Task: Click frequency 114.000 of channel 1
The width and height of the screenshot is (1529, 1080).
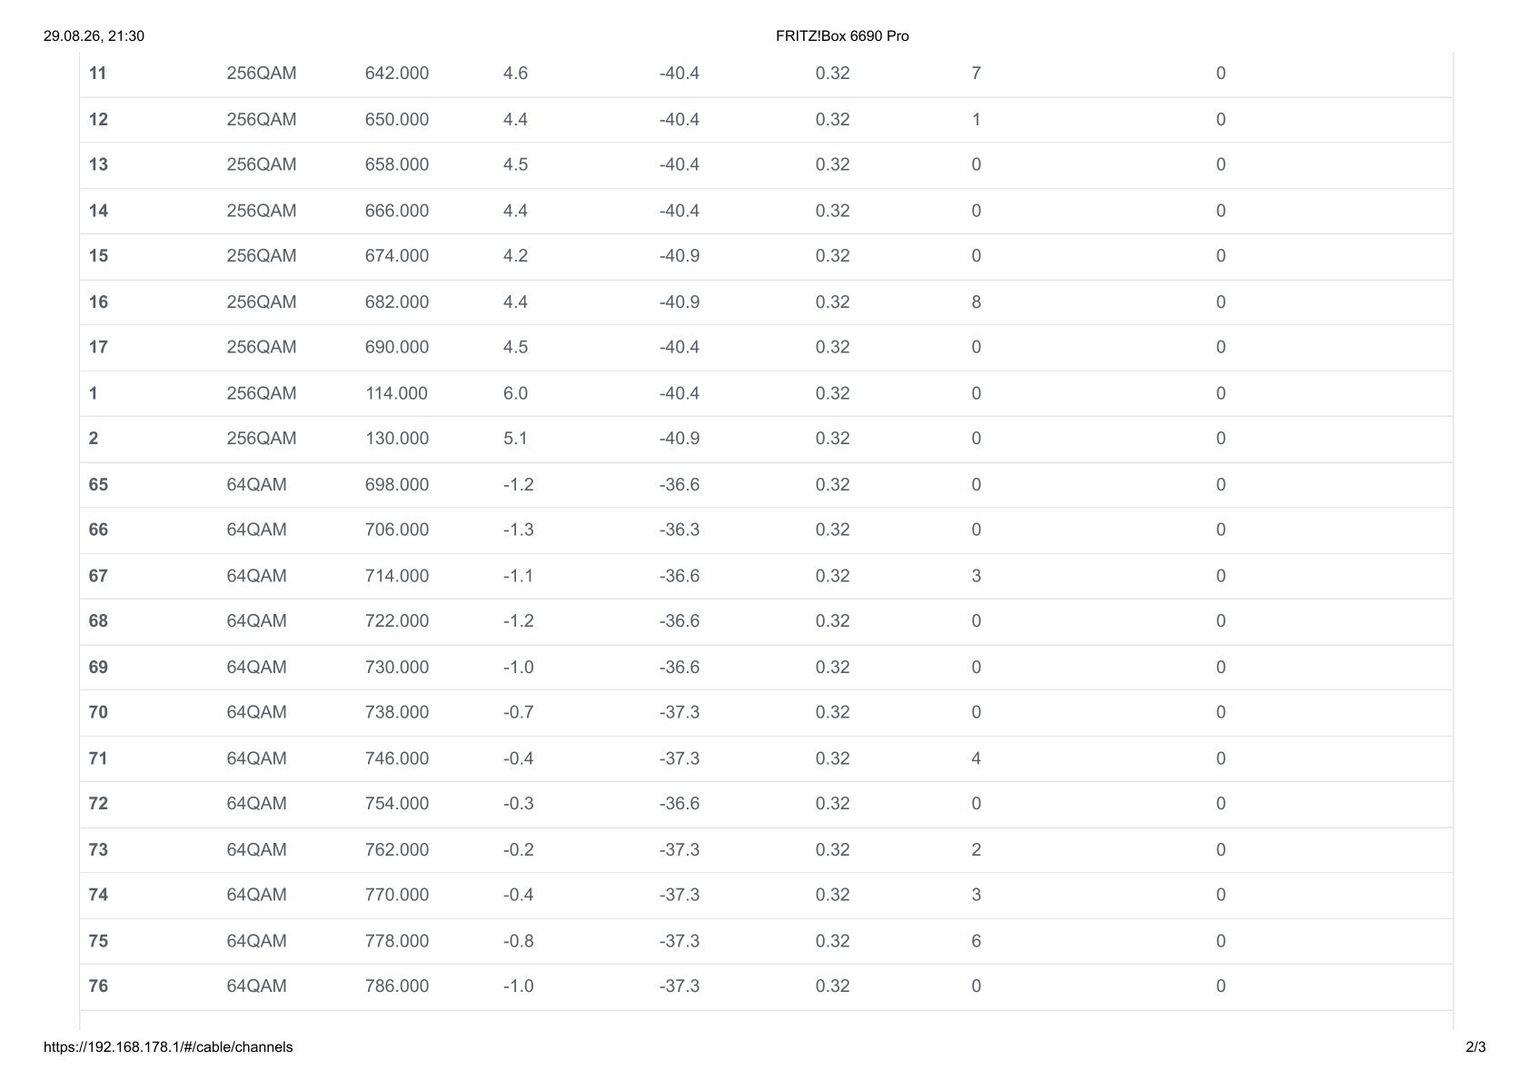Action: click(x=396, y=393)
